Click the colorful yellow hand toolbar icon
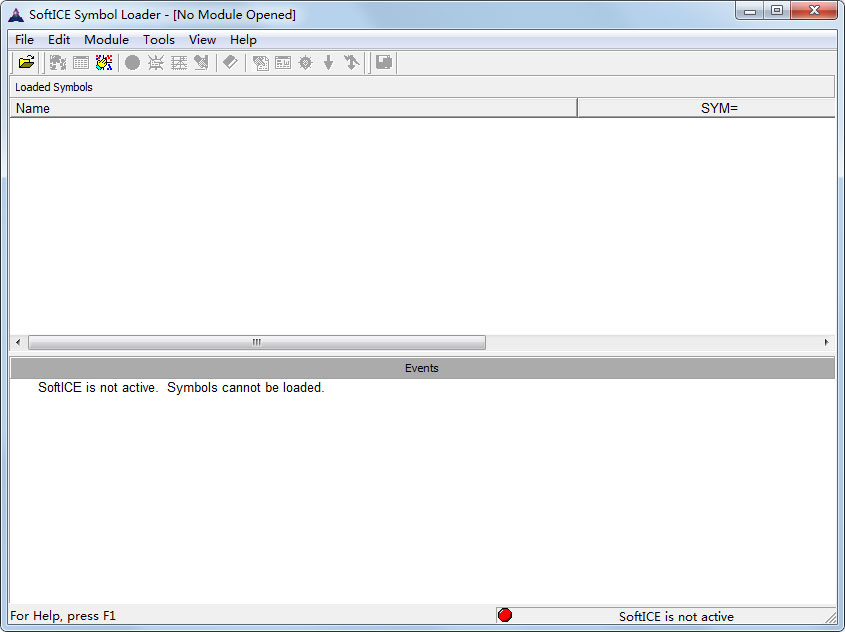This screenshot has width=845, height=632. pyautogui.click(x=103, y=62)
